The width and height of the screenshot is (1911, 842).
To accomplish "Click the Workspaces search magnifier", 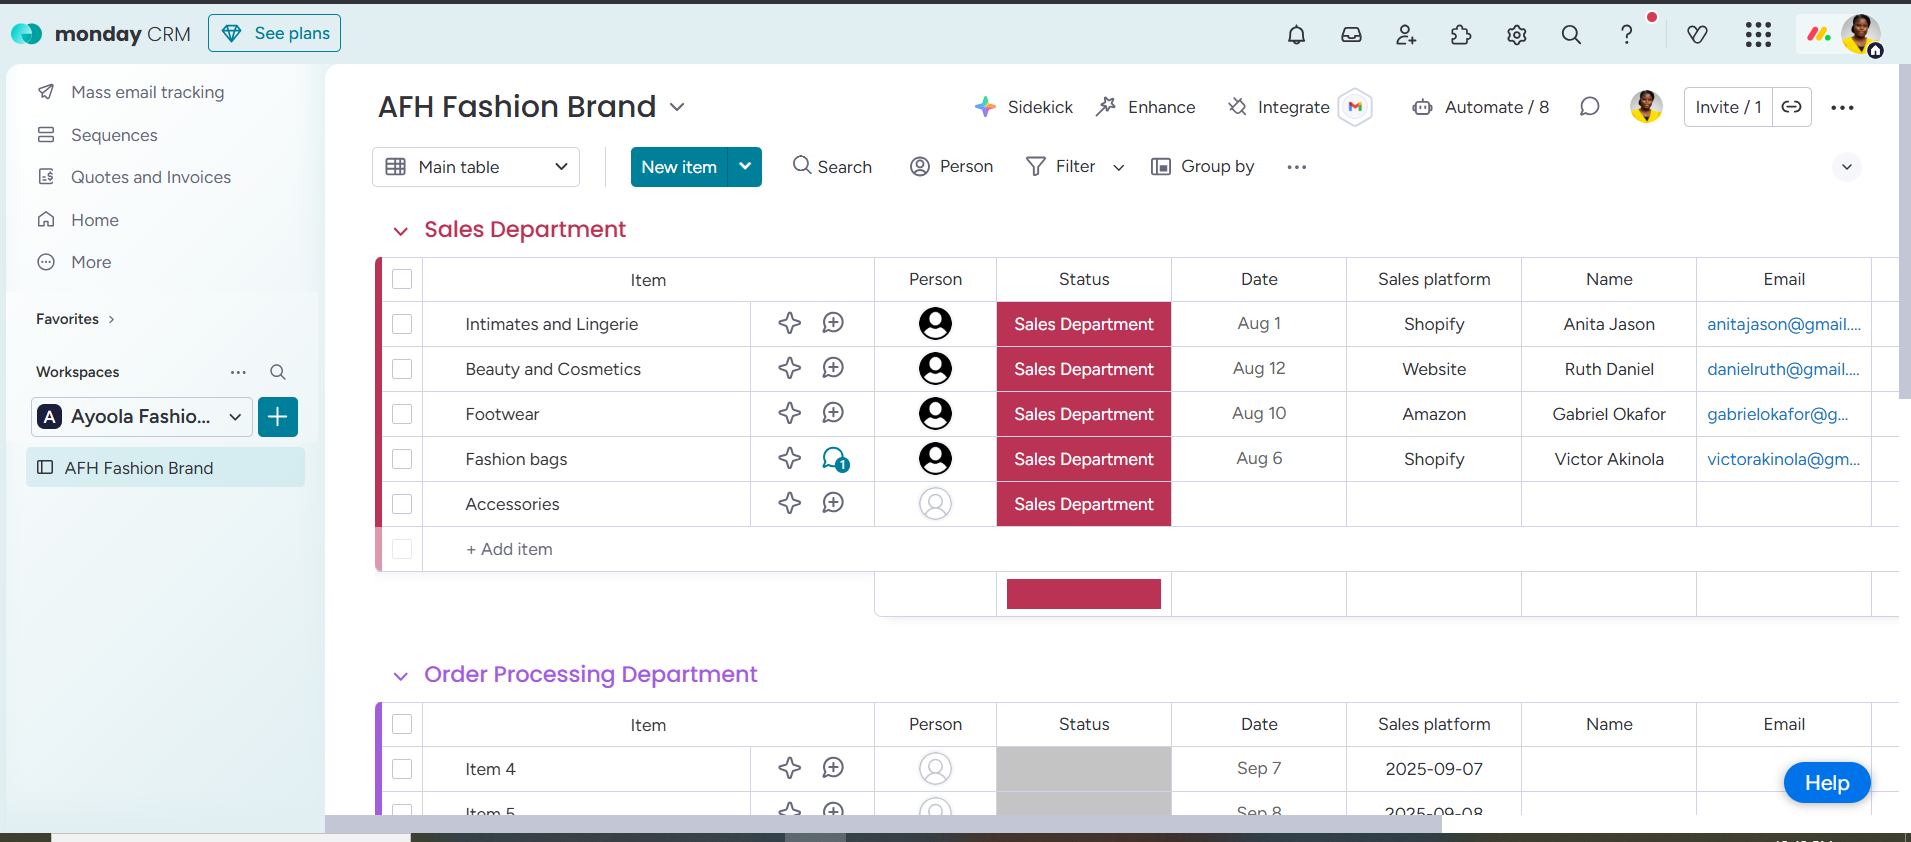I will point(278,372).
